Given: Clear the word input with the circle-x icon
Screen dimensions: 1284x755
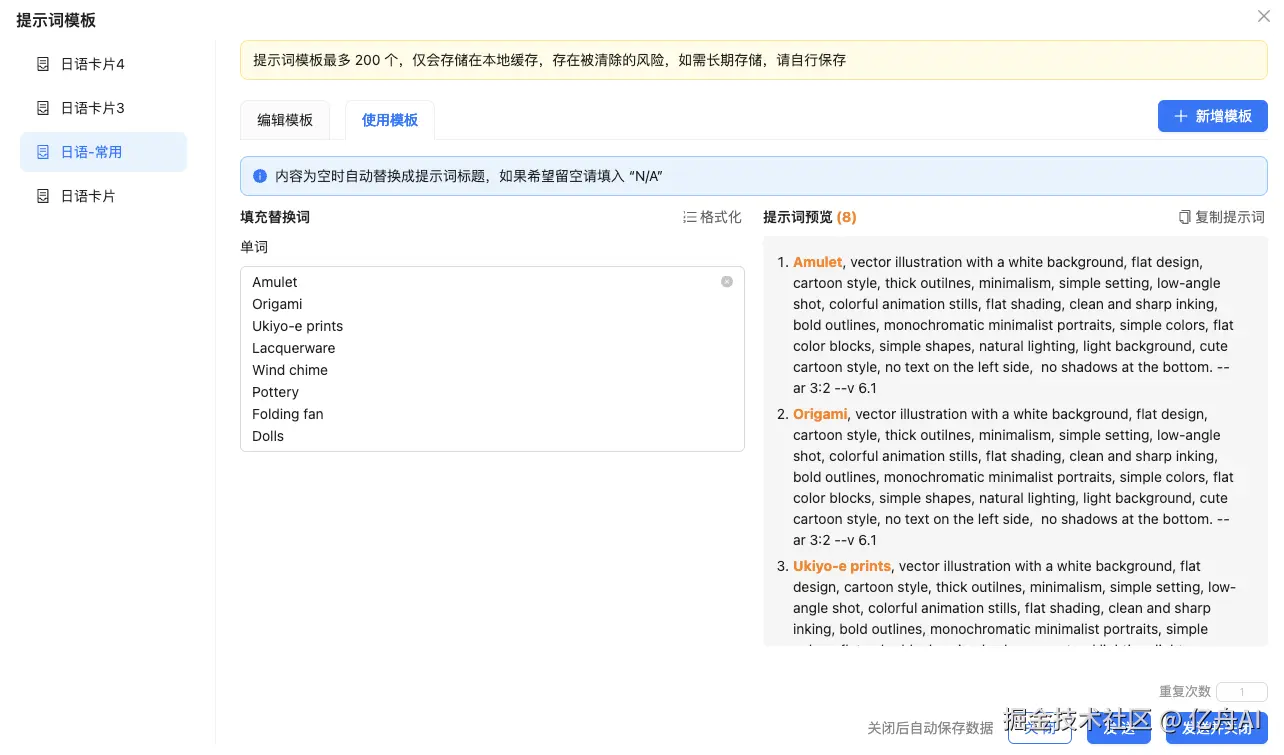Looking at the screenshot, I should pos(727,282).
